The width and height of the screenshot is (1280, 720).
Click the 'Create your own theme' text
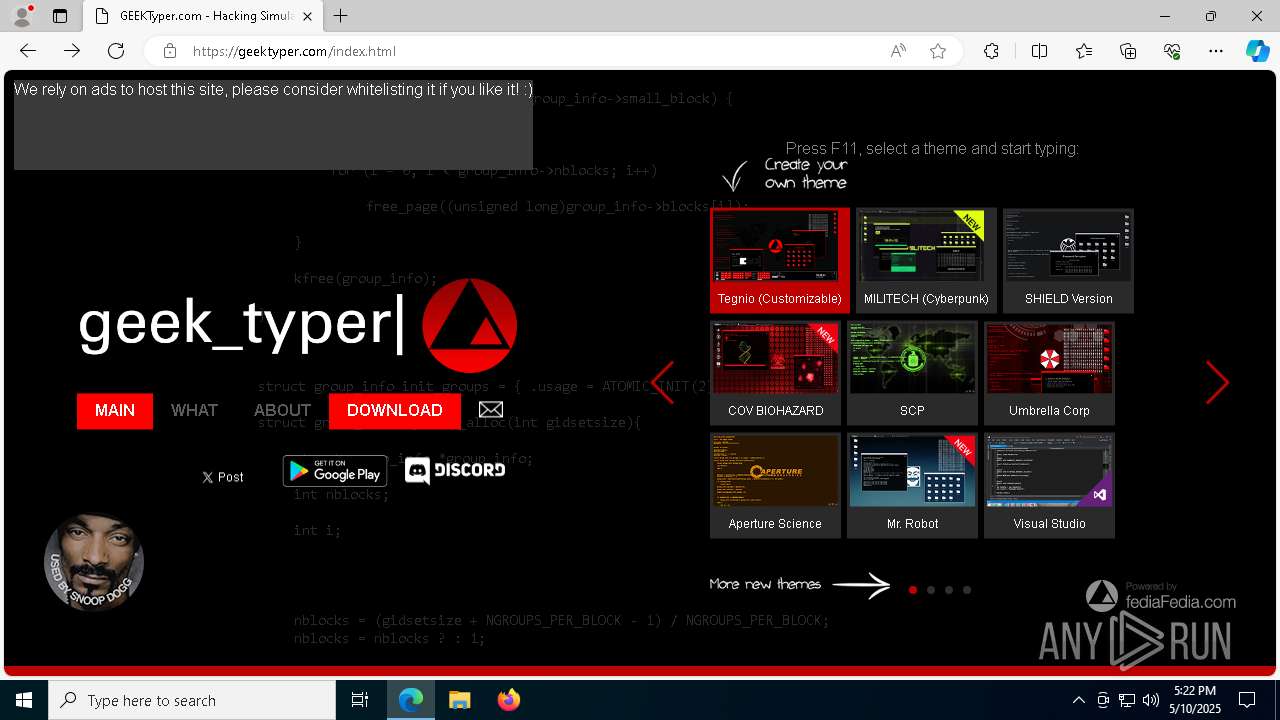coord(806,174)
